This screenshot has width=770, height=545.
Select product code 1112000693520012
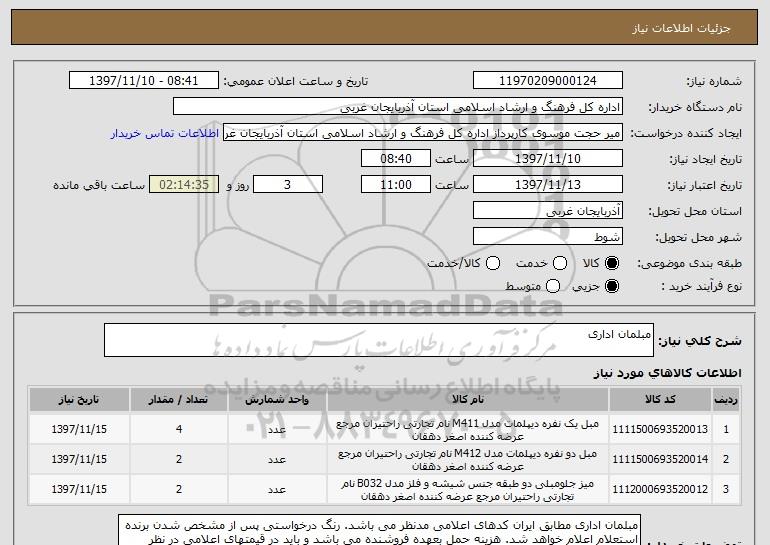click(660, 489)
